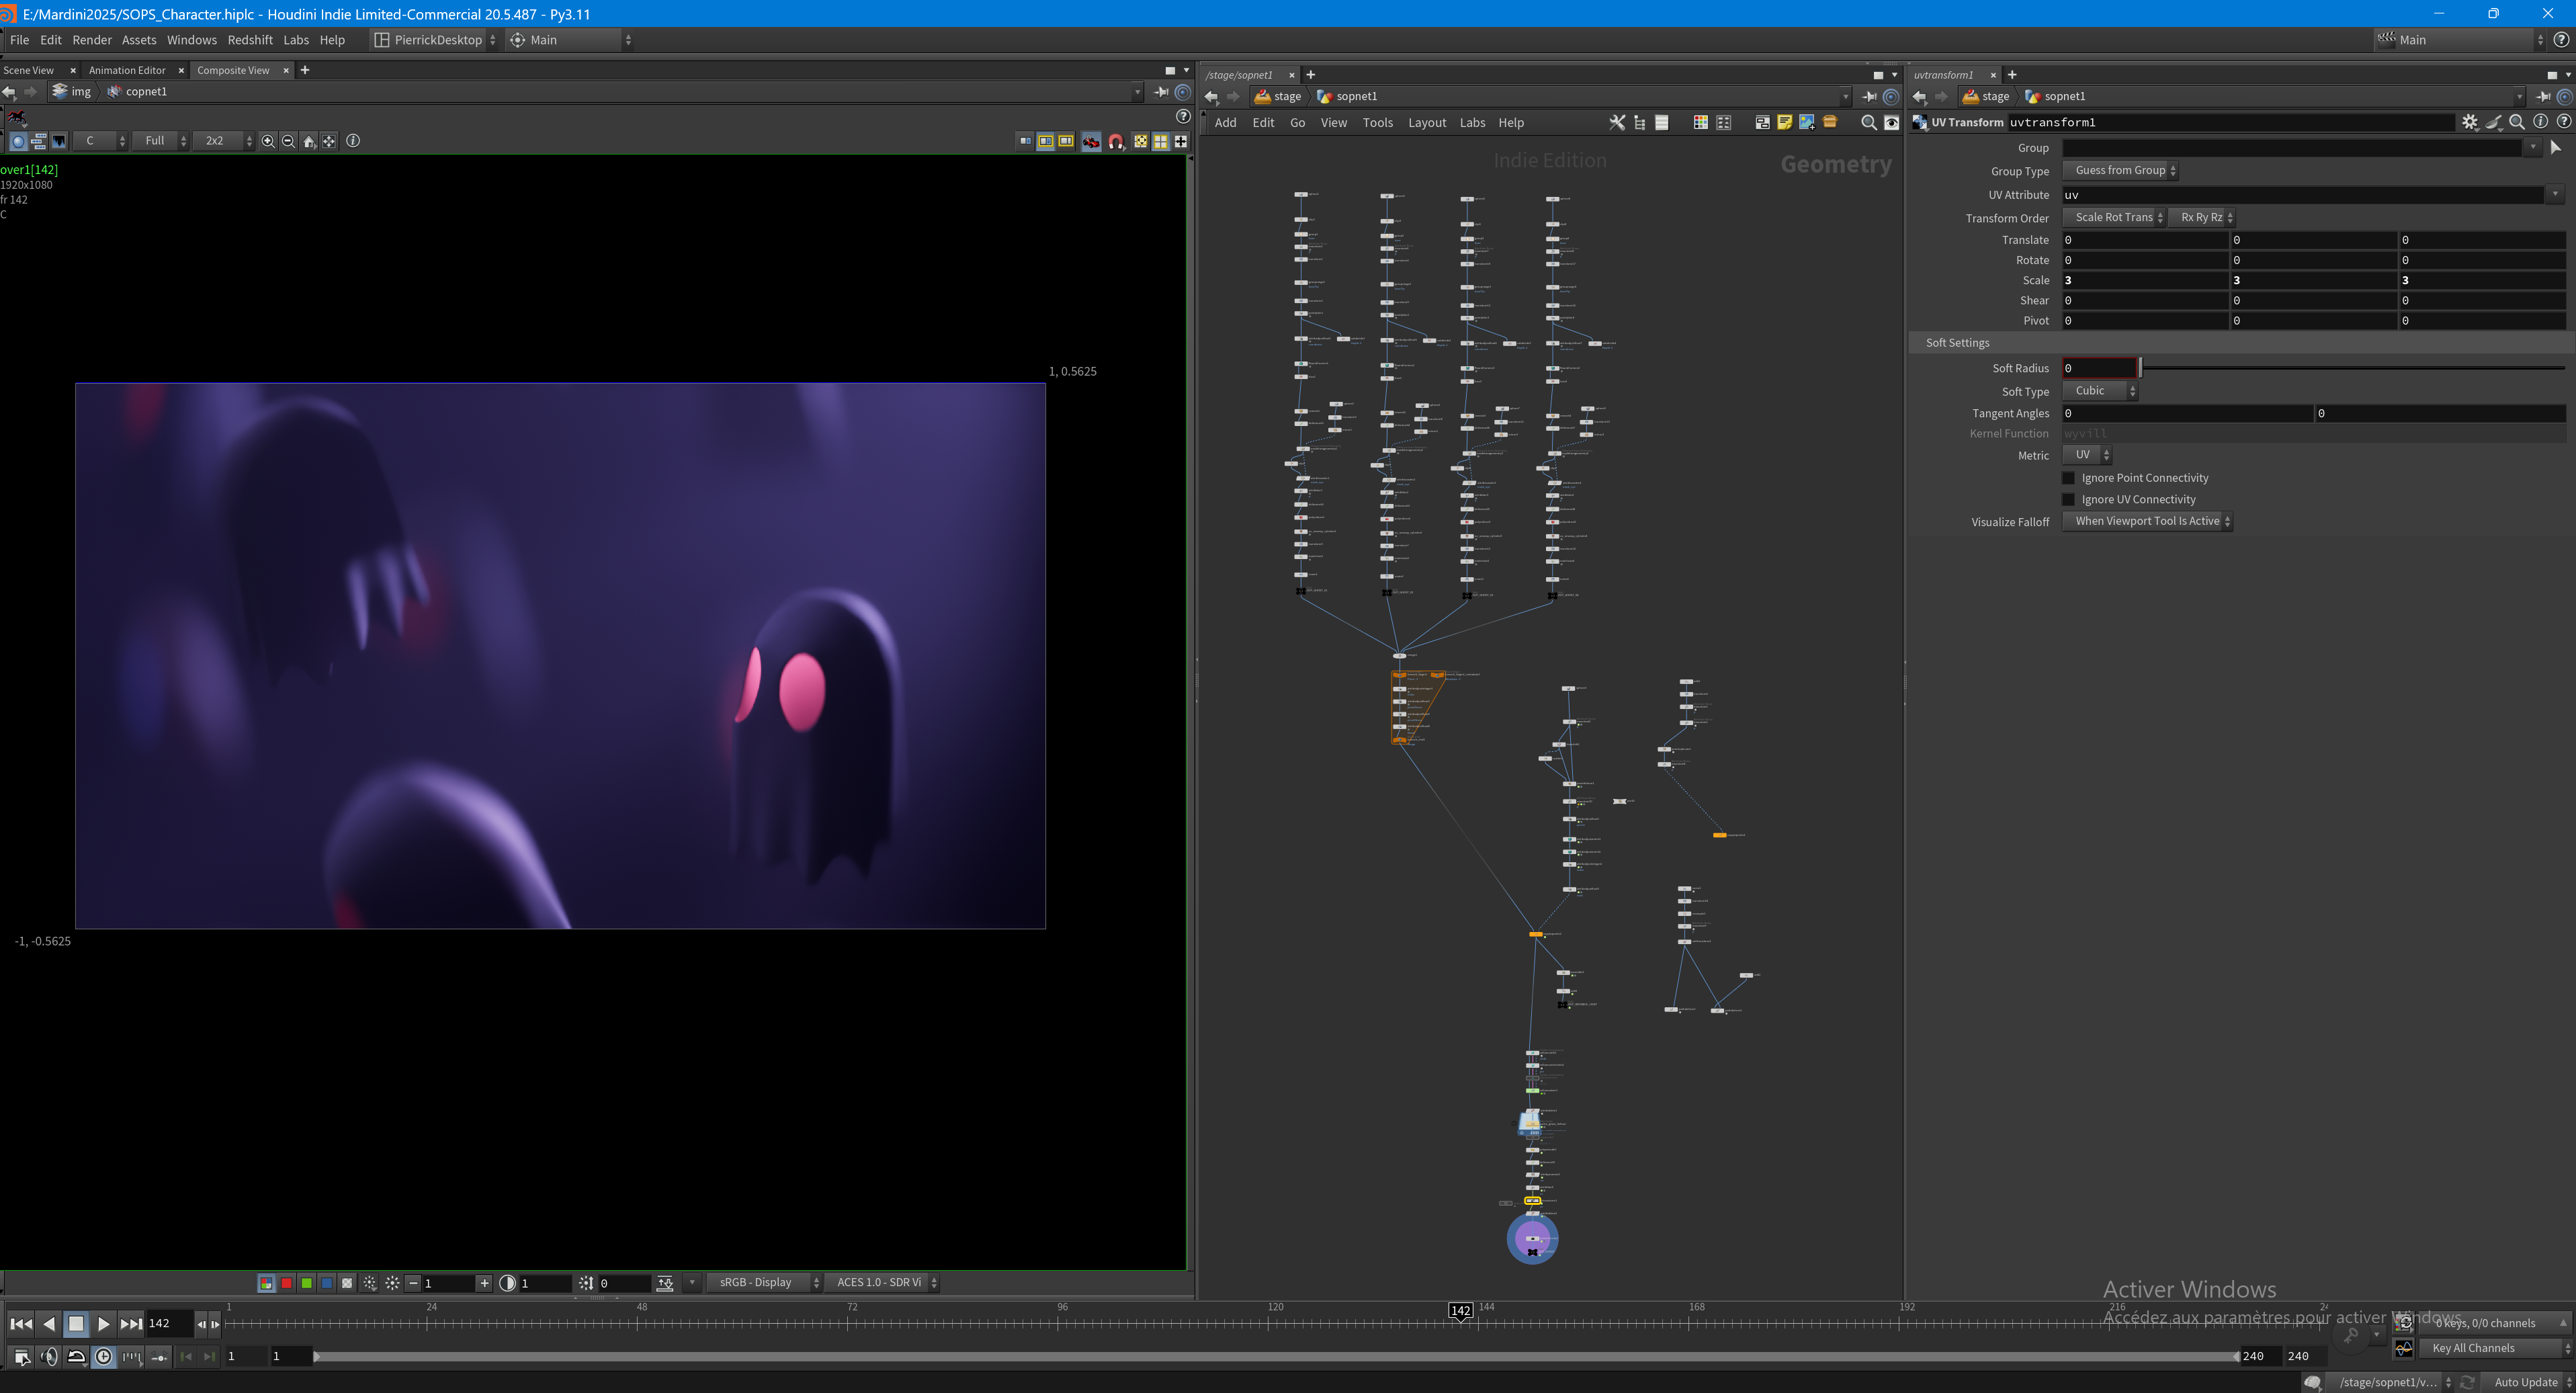Click the blue channel display button
Viewport: 2576px width, 1393px height.
coord(327,1283)
